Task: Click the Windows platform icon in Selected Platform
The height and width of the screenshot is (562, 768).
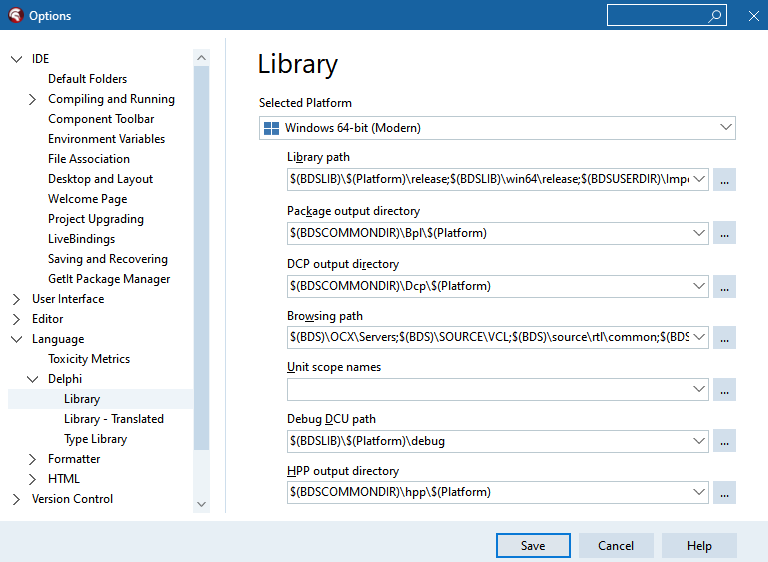Action: pyautogui.click(x=271, y=128)
